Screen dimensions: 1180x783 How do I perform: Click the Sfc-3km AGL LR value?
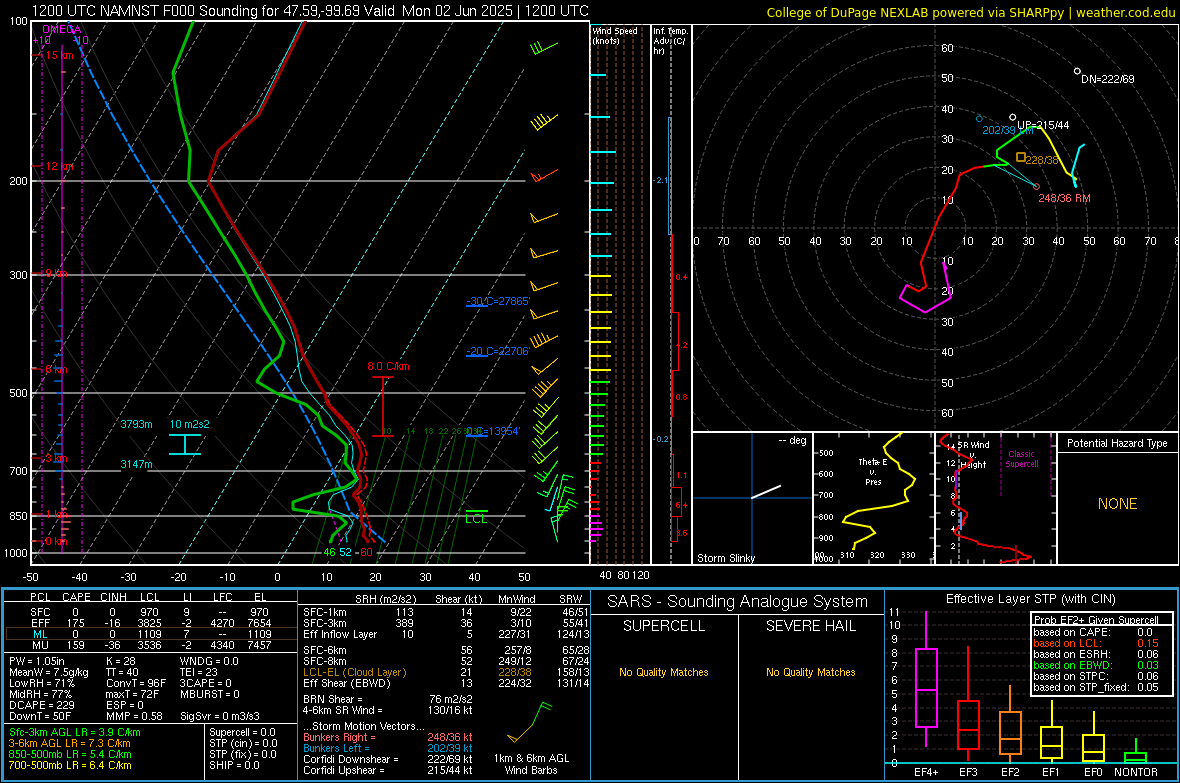(x=75, y=732)
